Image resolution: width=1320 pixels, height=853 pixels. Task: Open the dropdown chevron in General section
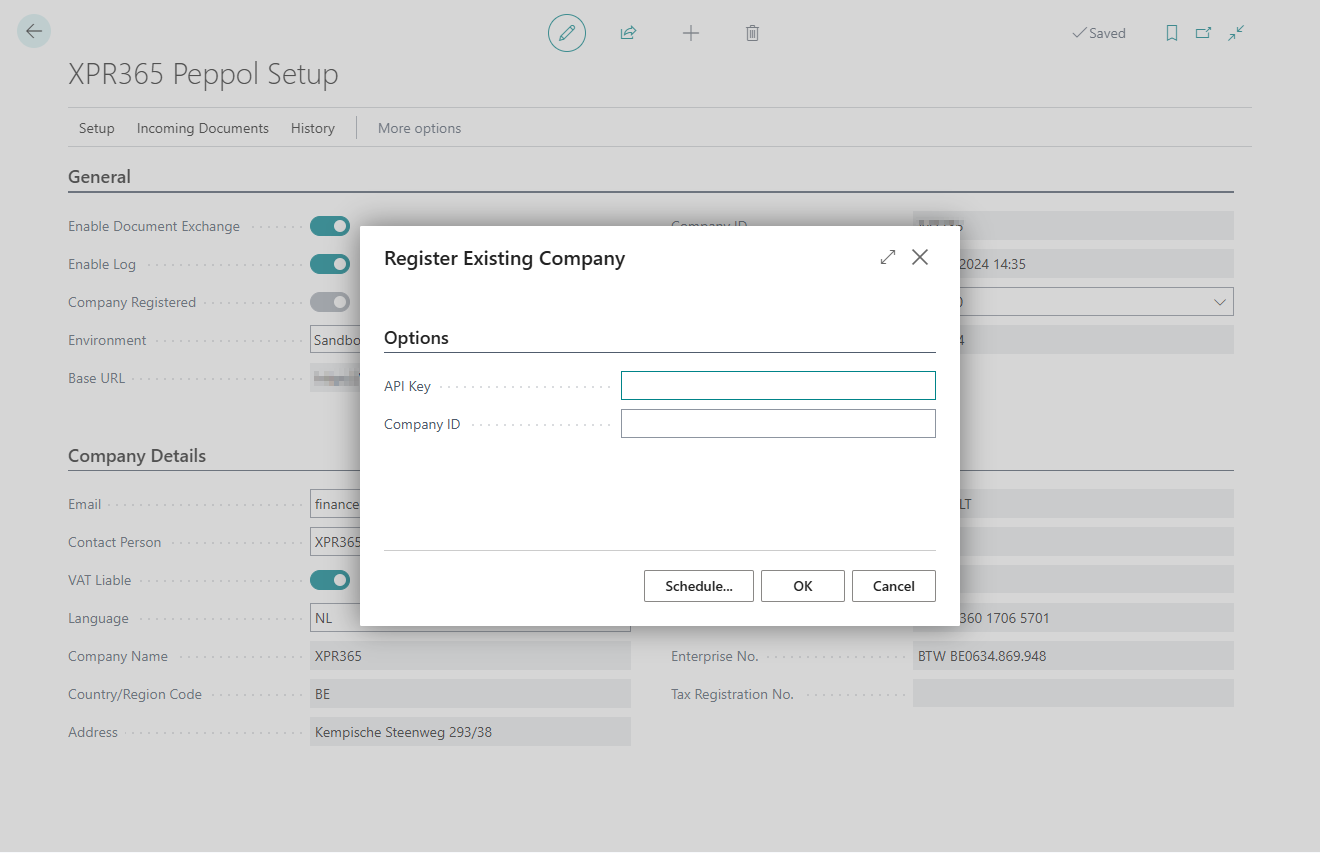(1220, 302)
